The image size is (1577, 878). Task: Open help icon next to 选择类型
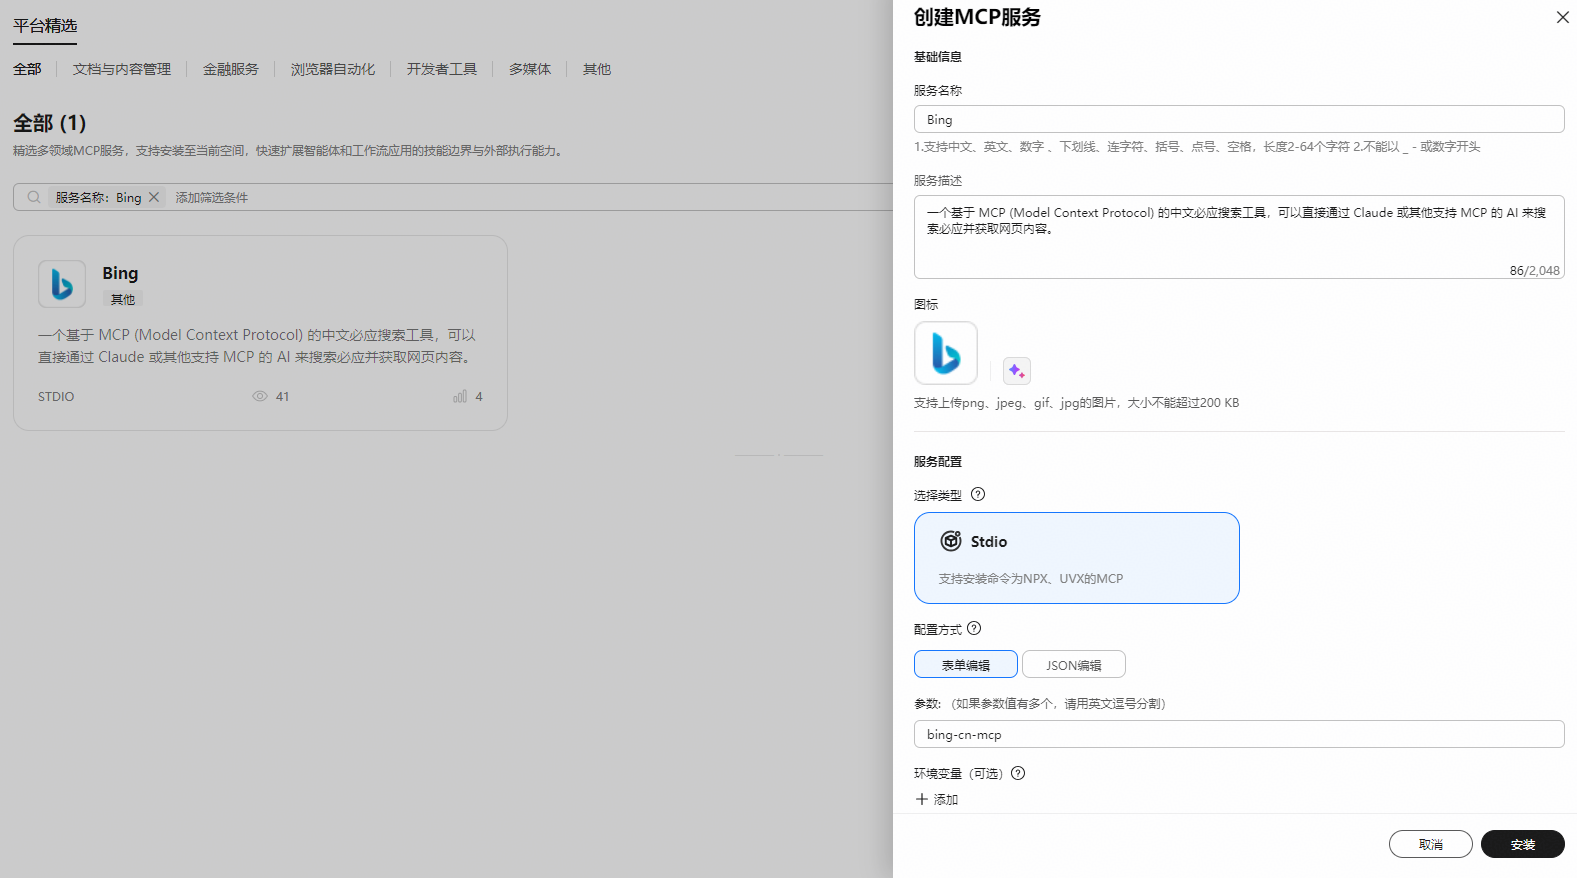(x=978, y=494)
